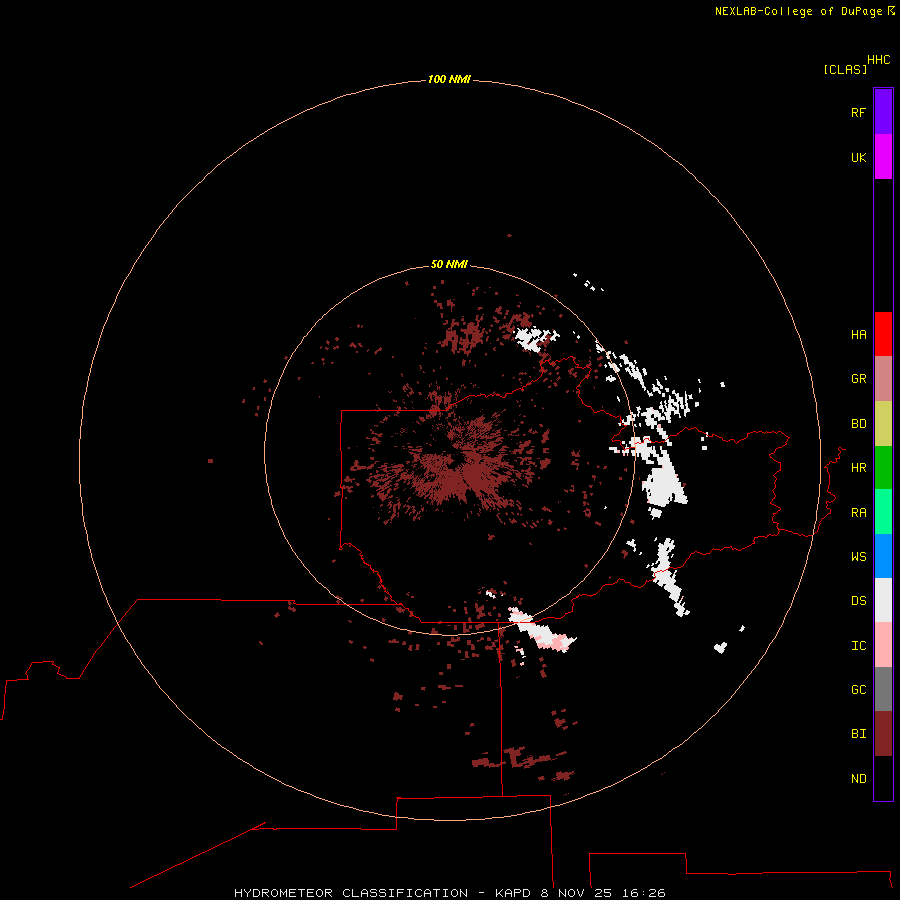This screenshot has height=900, width=900.
Task: Click the WS legend label
Action: [x=858, y=557]
